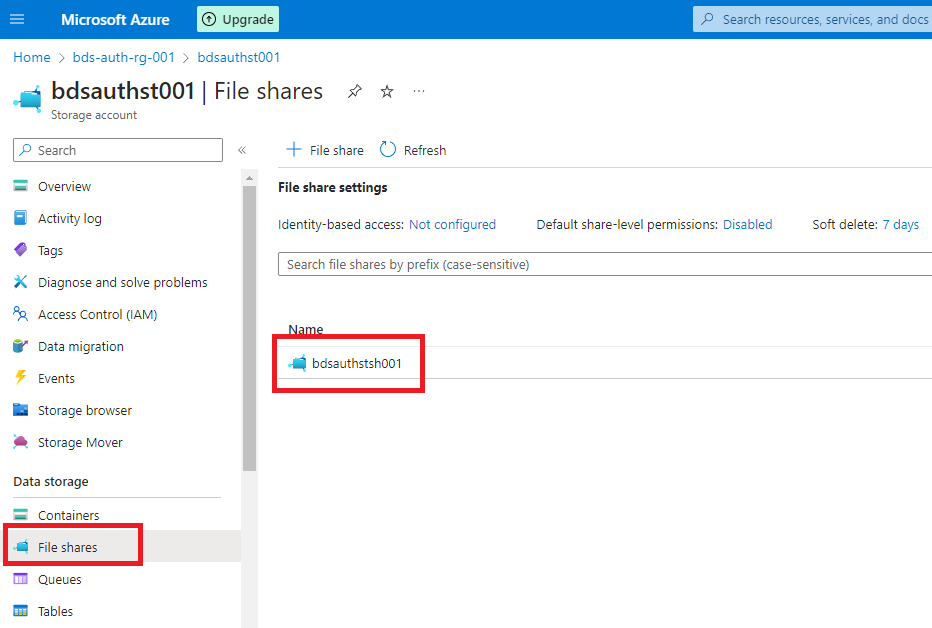The width and height of the screenshot is (932, 628).
Task: Focus Search file shares by prefix field
Action: tap(604, 264)
